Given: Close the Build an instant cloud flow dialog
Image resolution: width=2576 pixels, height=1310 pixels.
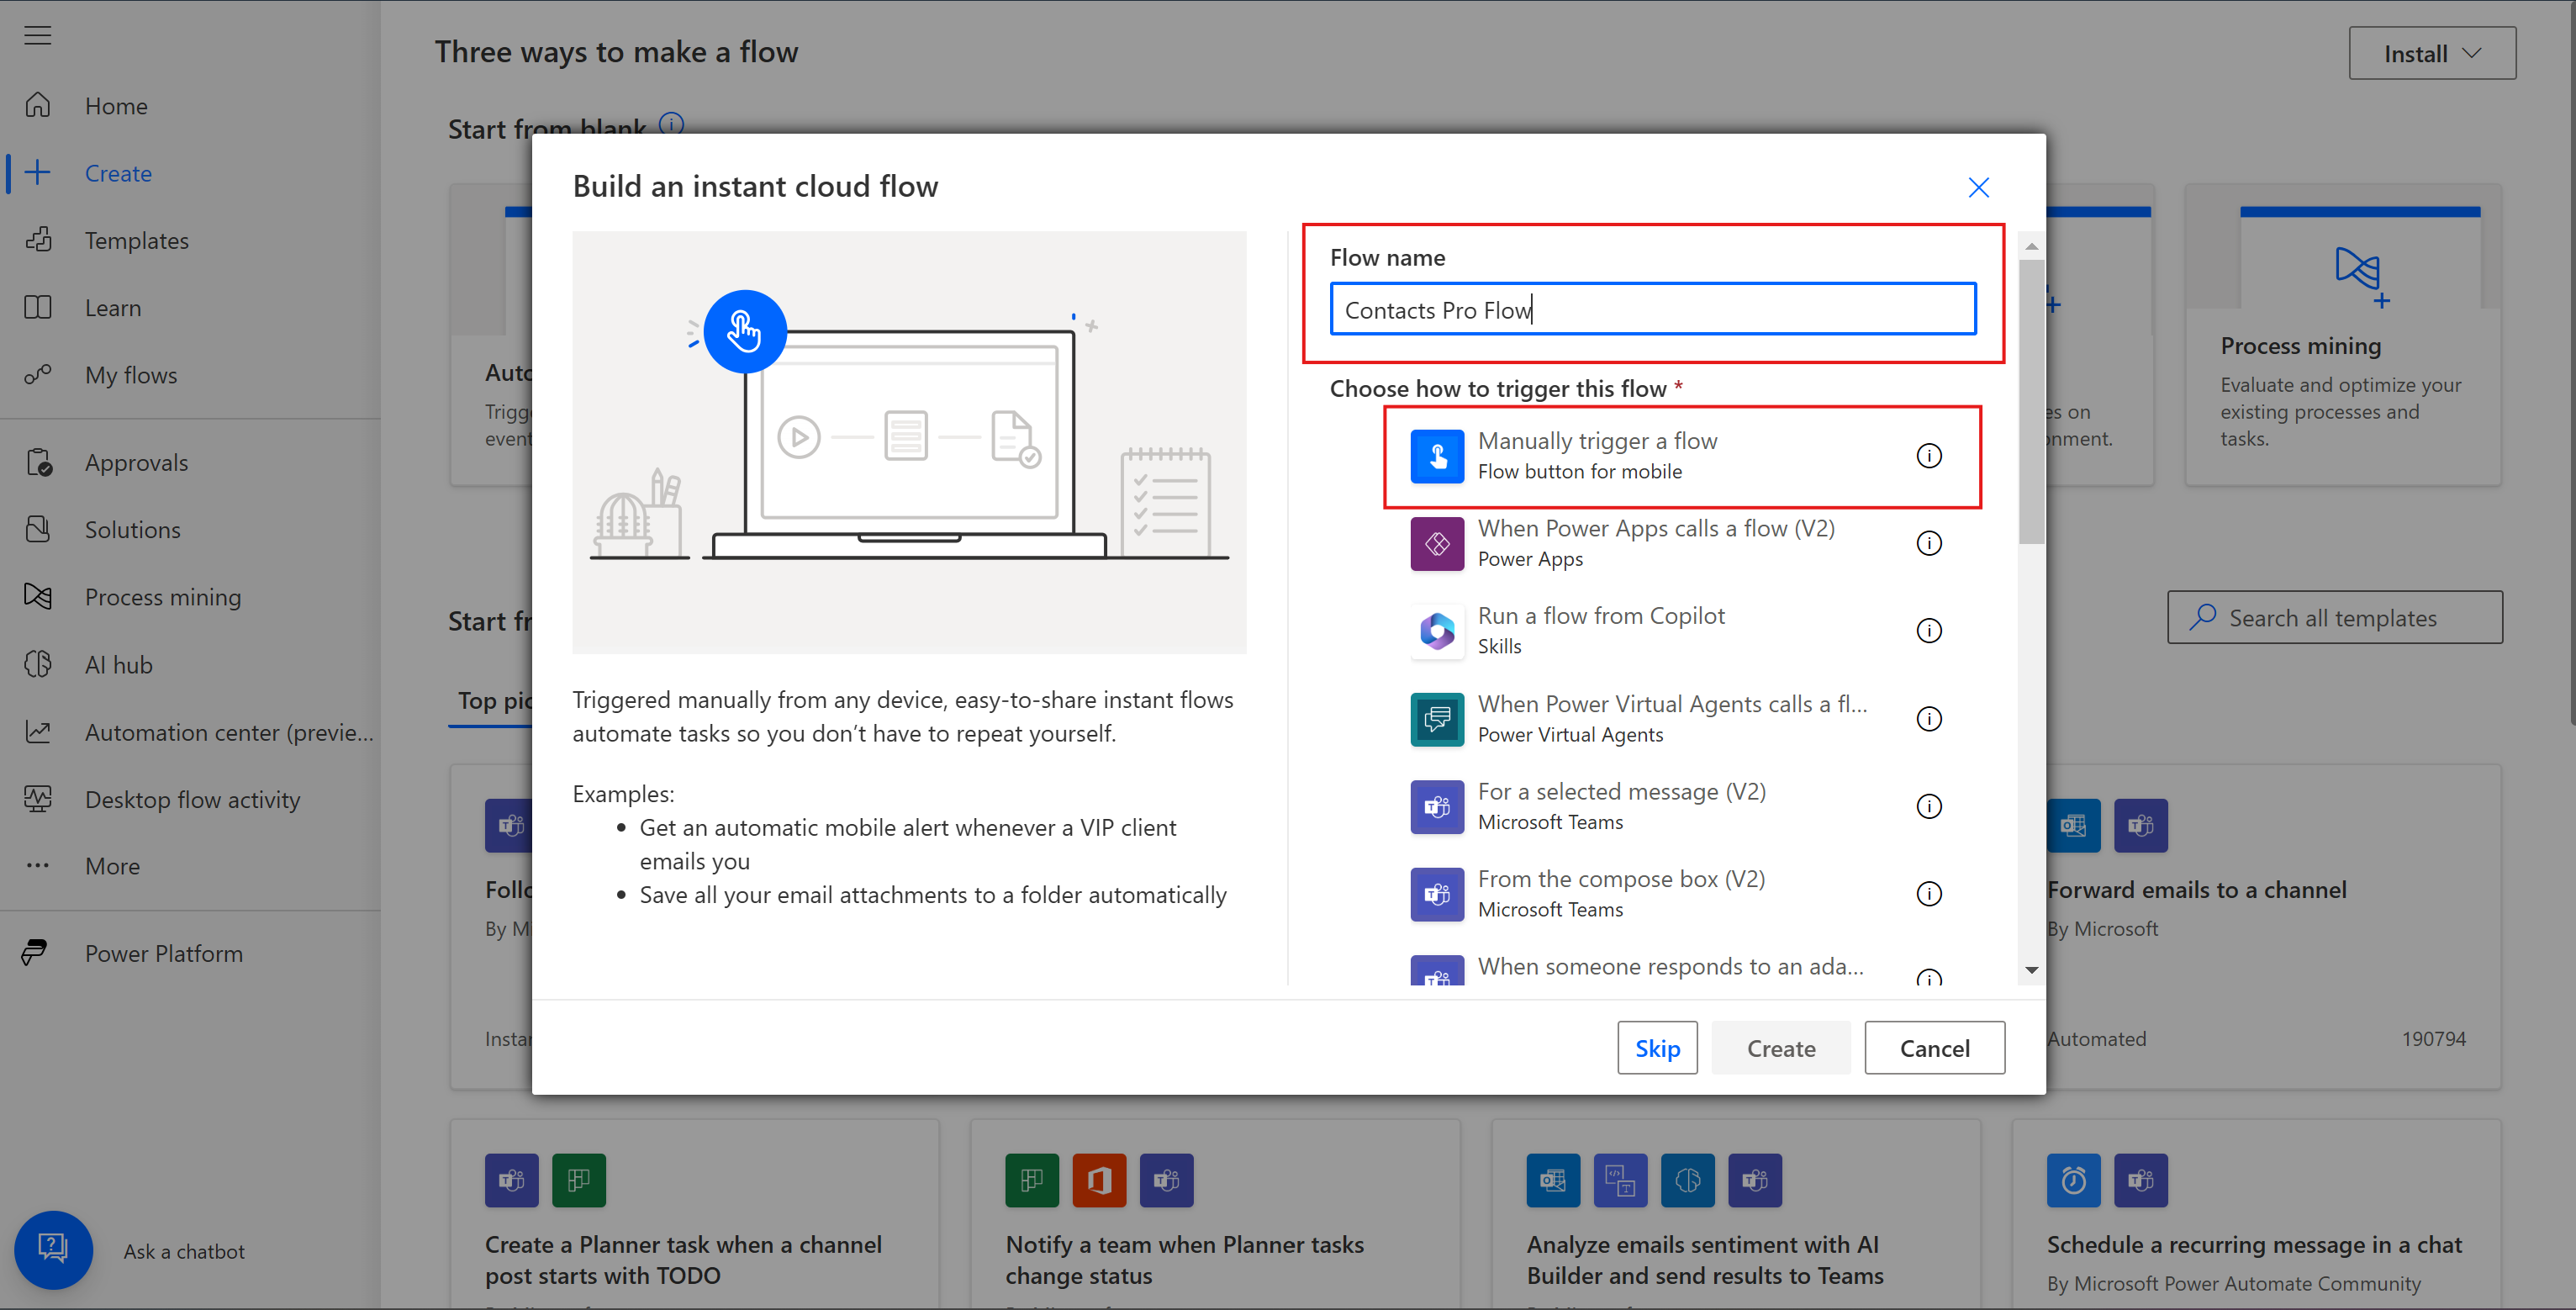Looking at the screenshot, I should coord(1978,187).
